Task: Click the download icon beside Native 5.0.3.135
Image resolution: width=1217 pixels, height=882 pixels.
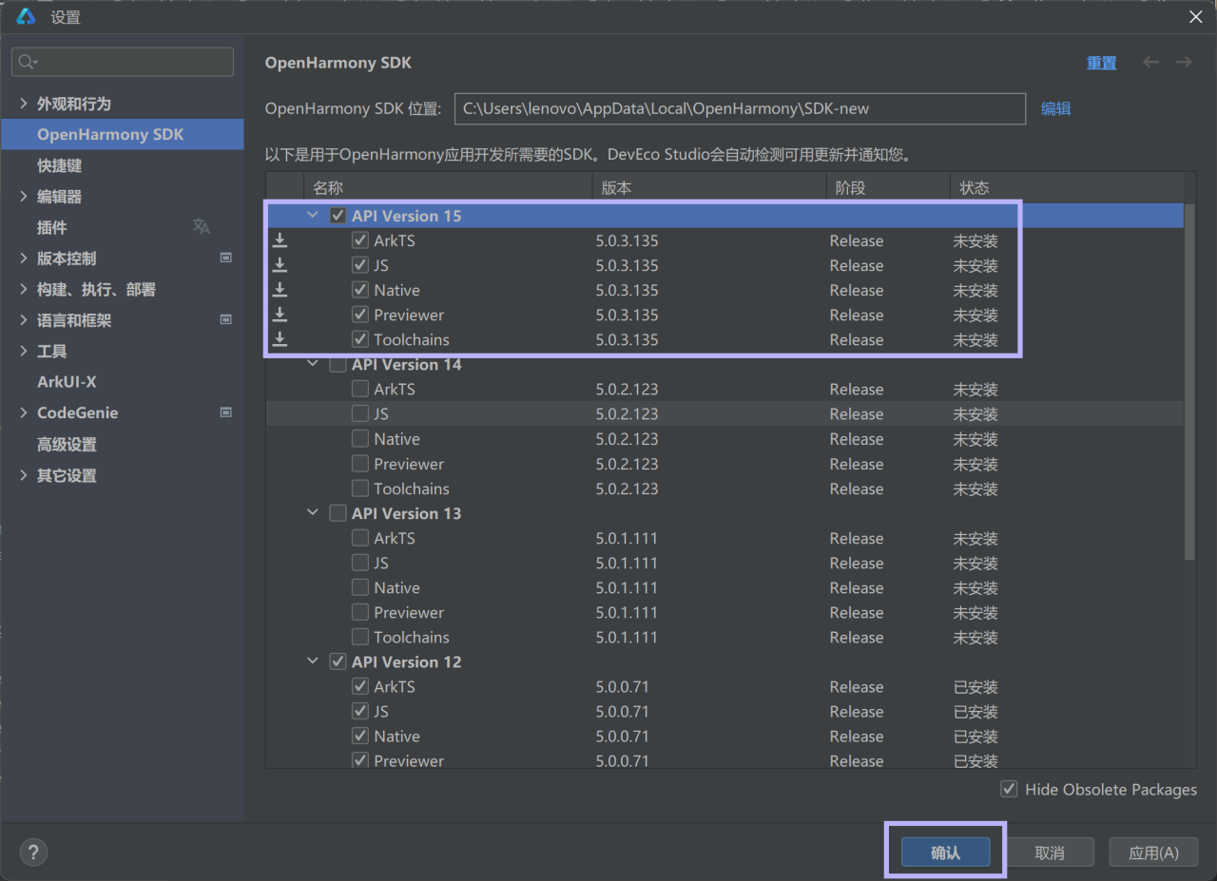Action: (x=280, y=290)
